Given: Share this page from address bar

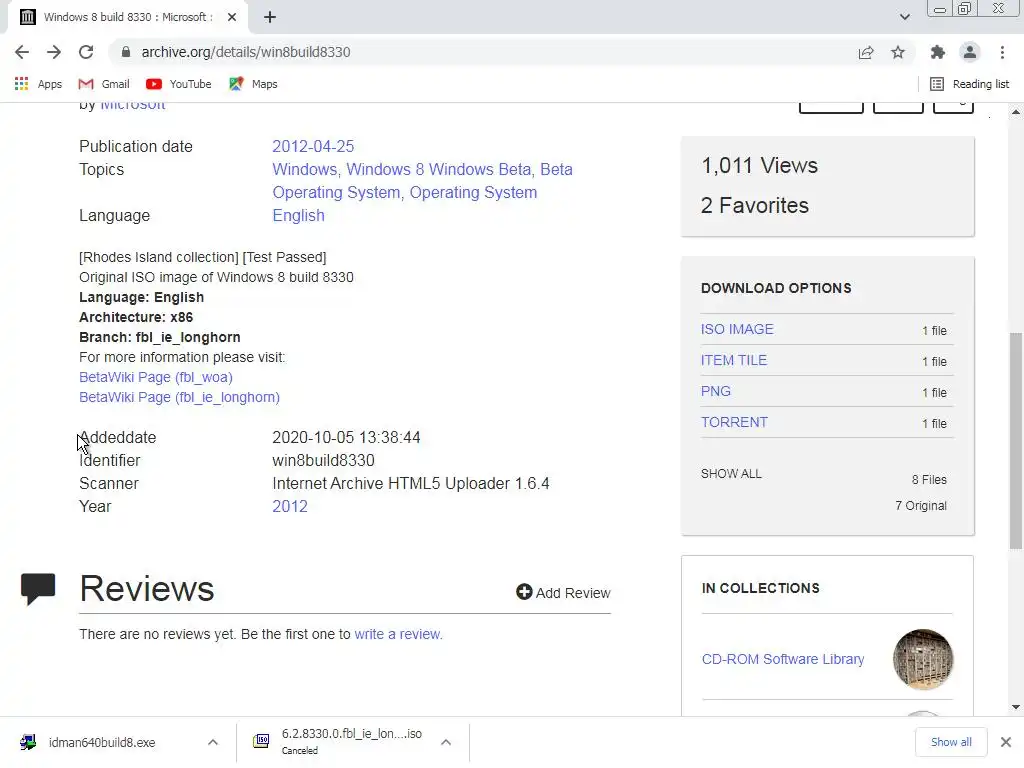Looking at the screenshot, I should [x=866, y=52].
